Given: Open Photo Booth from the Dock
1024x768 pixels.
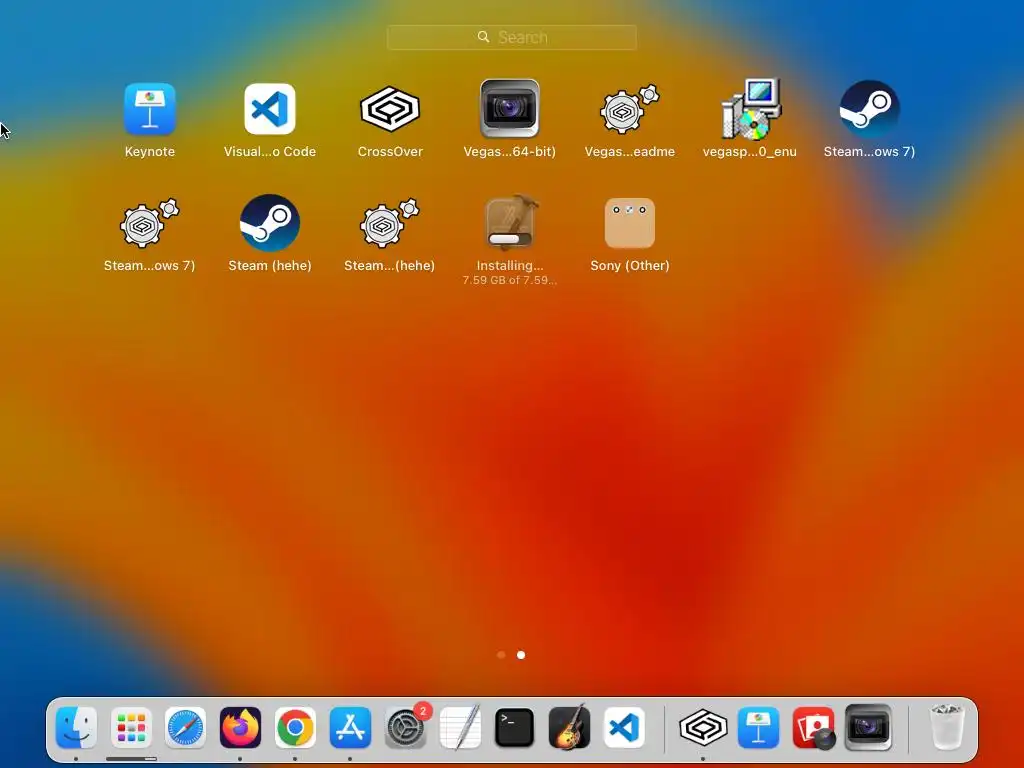Looking at the screenshot, I should pyautogui.click(x=813, y=728).
